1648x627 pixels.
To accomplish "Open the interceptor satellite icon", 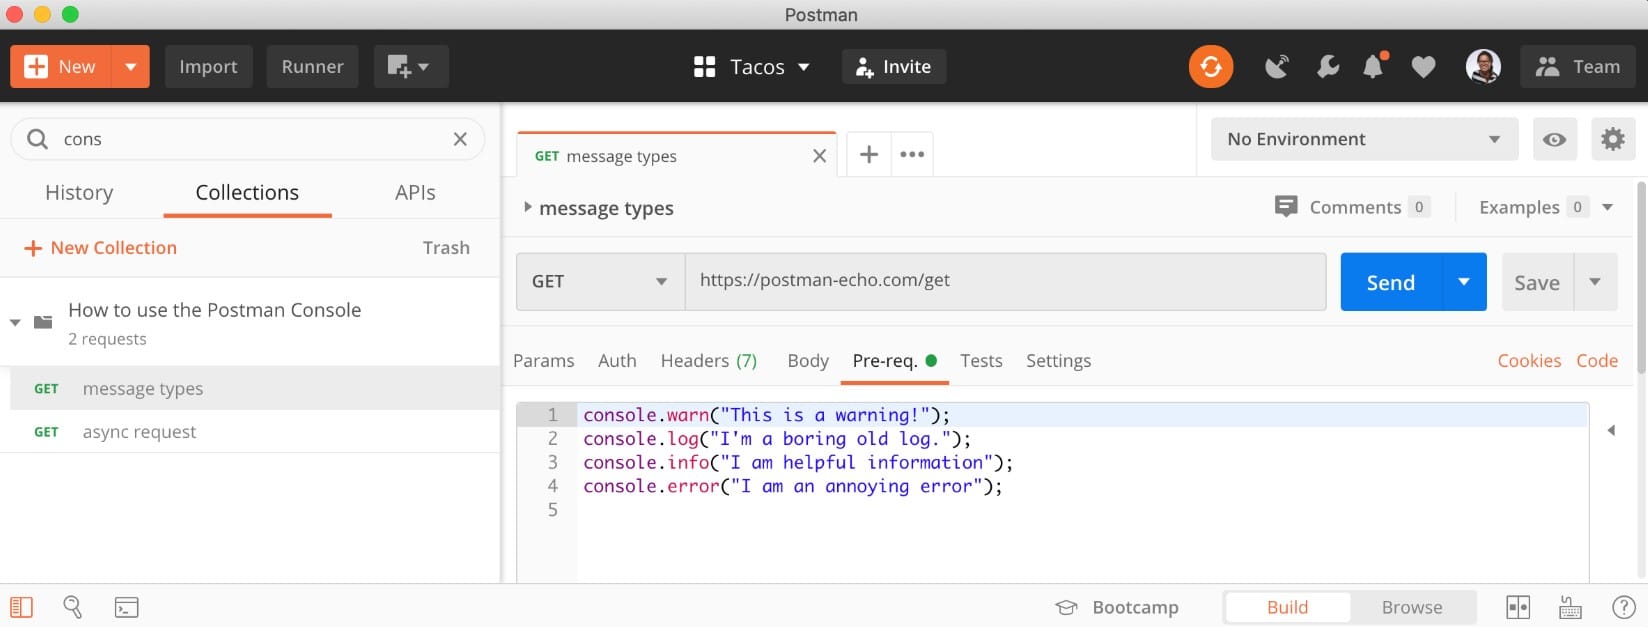I will tap(1277, 67).
